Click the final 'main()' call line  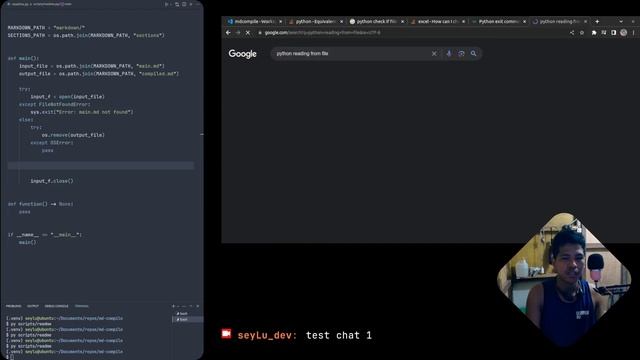pyautogui.click(x=27, y=242)
